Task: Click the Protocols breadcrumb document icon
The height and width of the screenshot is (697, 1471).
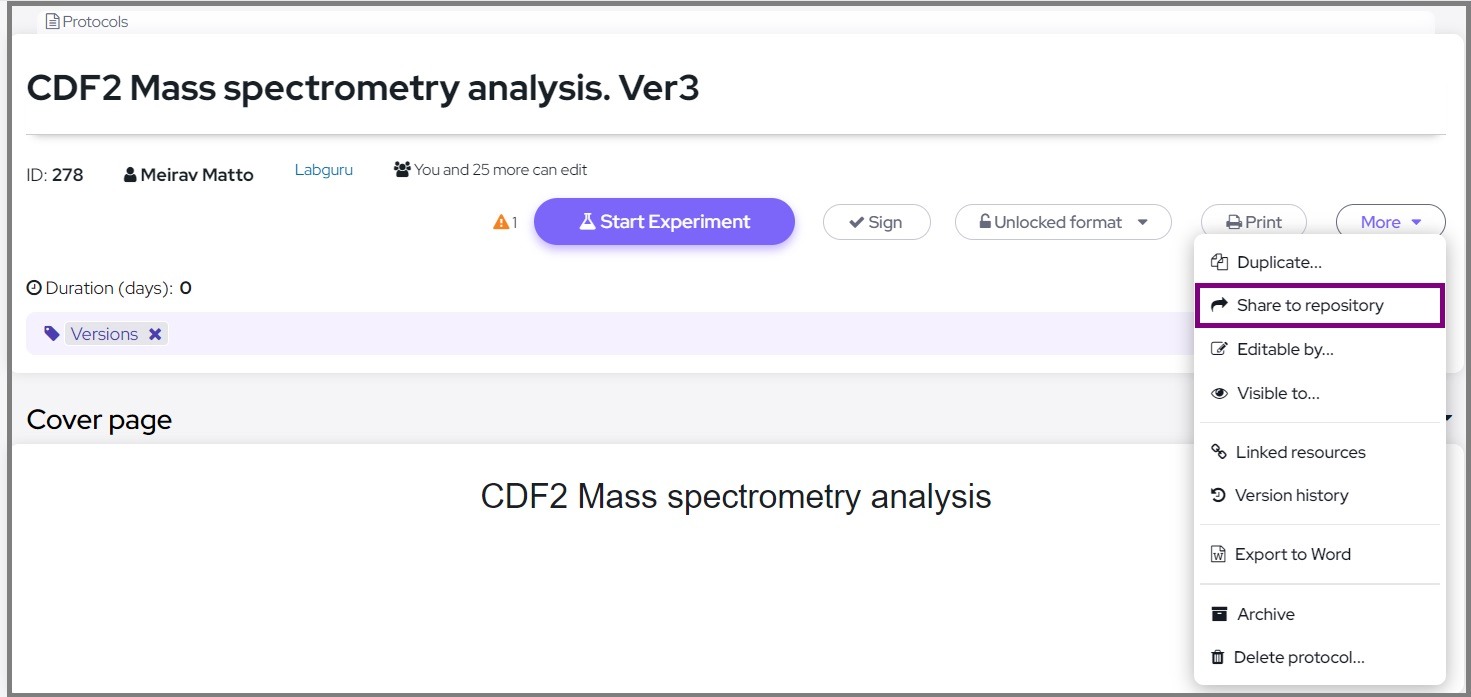Action: [53, 21]
